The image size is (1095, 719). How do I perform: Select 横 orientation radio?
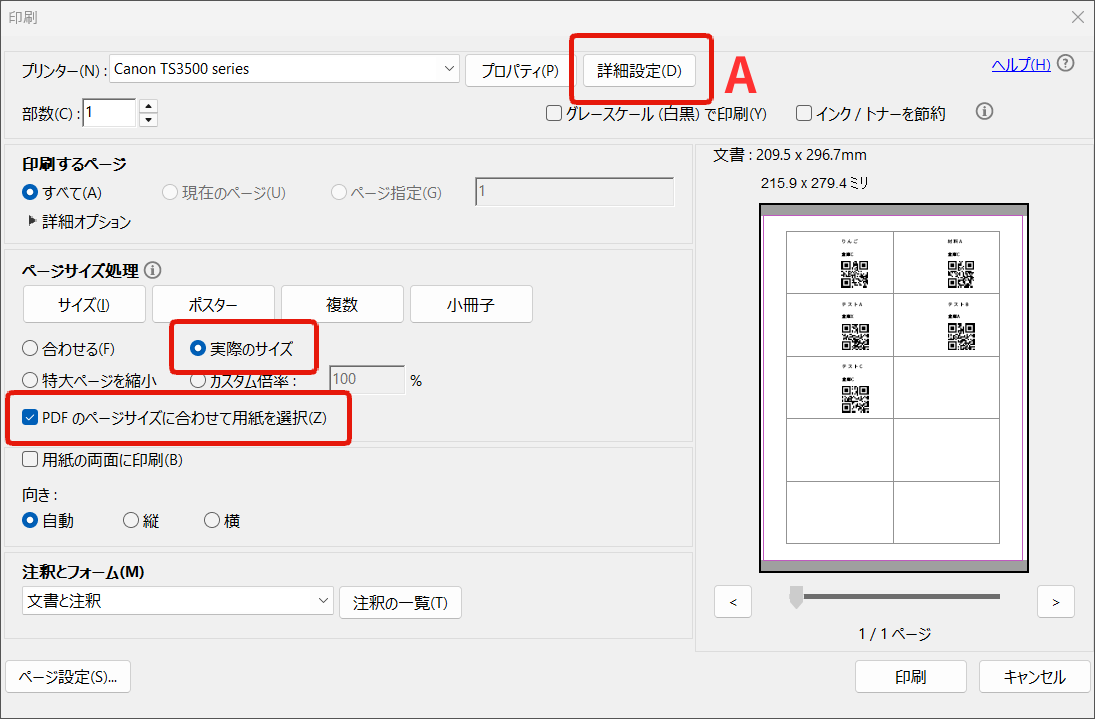pos(212,520)
